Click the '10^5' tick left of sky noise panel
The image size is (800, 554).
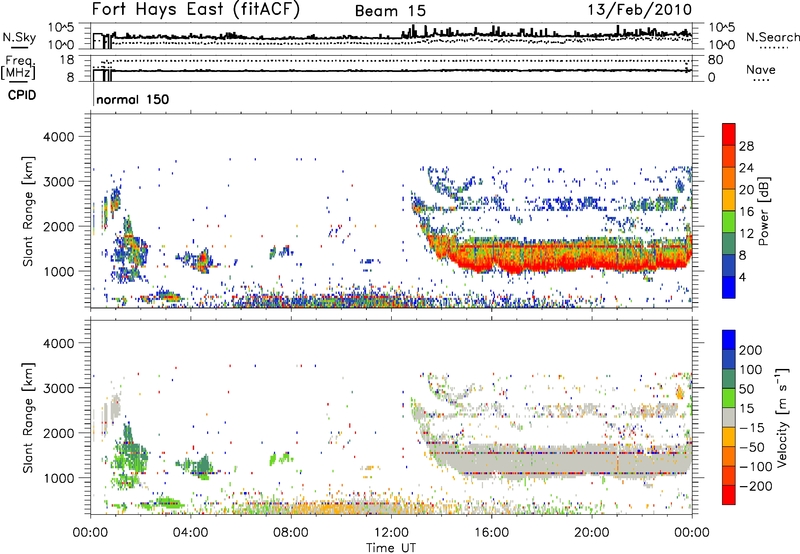[61, 27]
